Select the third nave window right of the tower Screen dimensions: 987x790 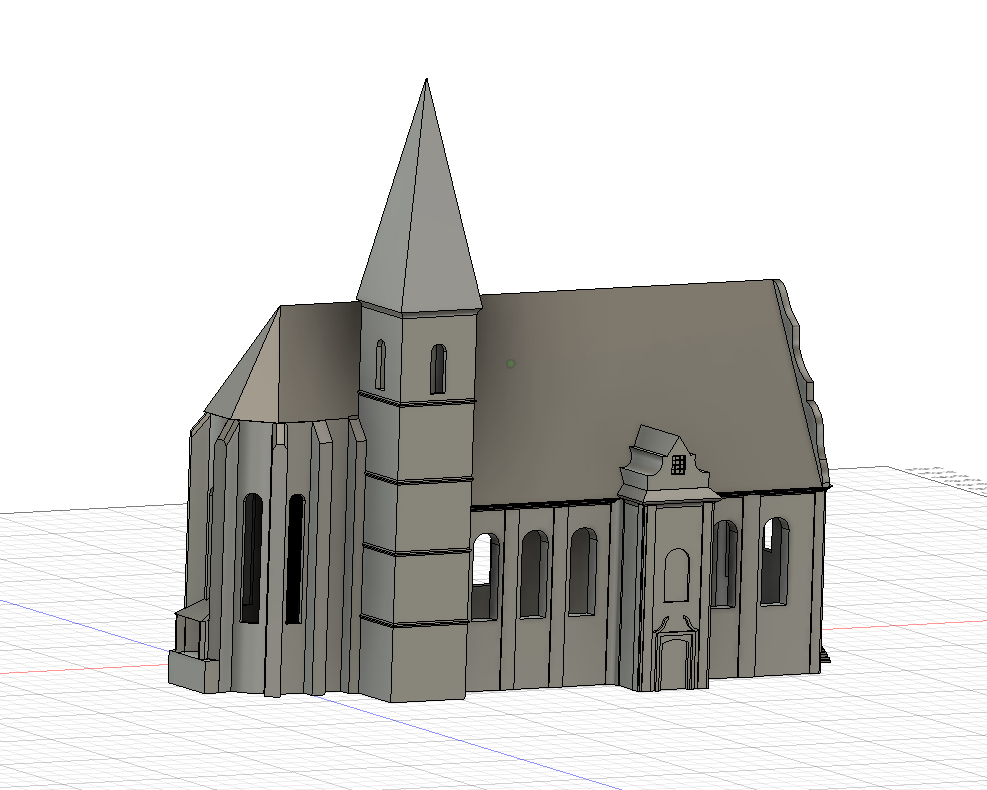(x=582, y=571)
